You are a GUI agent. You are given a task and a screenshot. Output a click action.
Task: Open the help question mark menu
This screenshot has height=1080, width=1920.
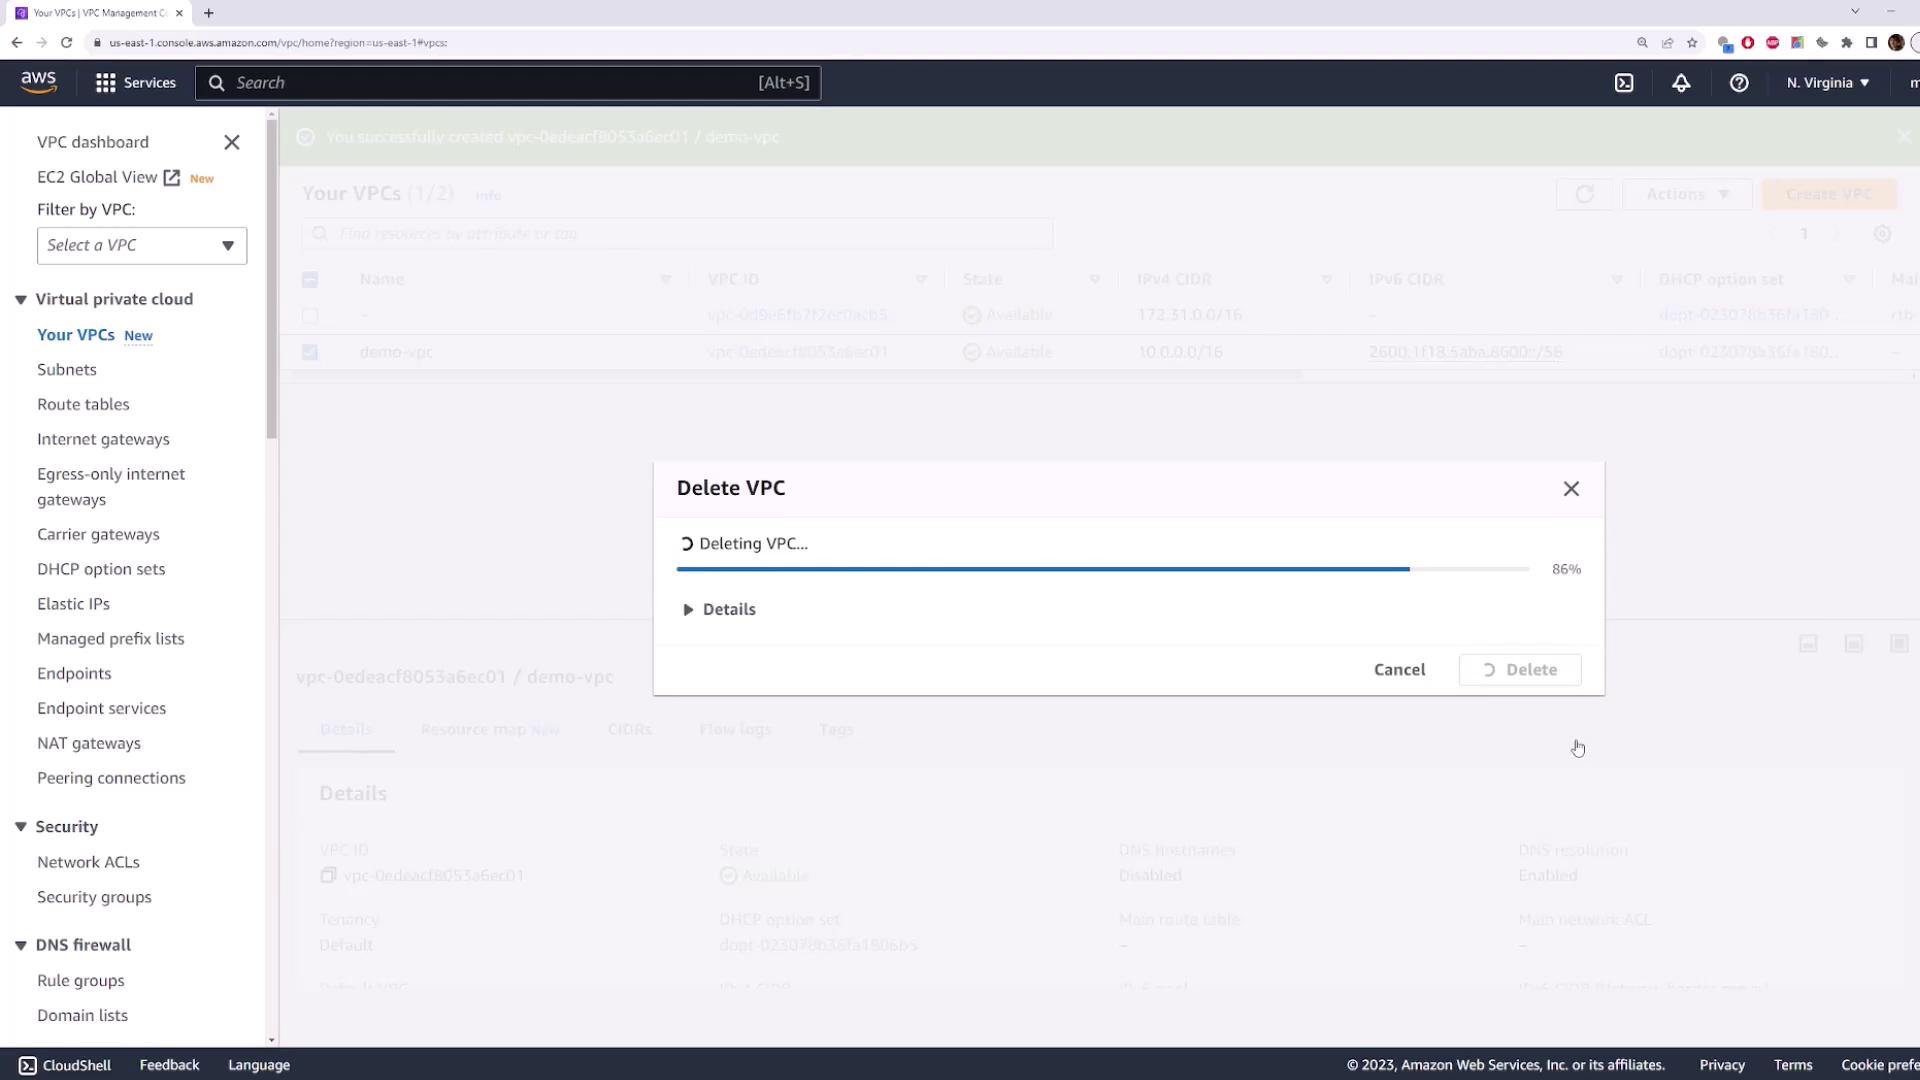[x=1739, y=83]
